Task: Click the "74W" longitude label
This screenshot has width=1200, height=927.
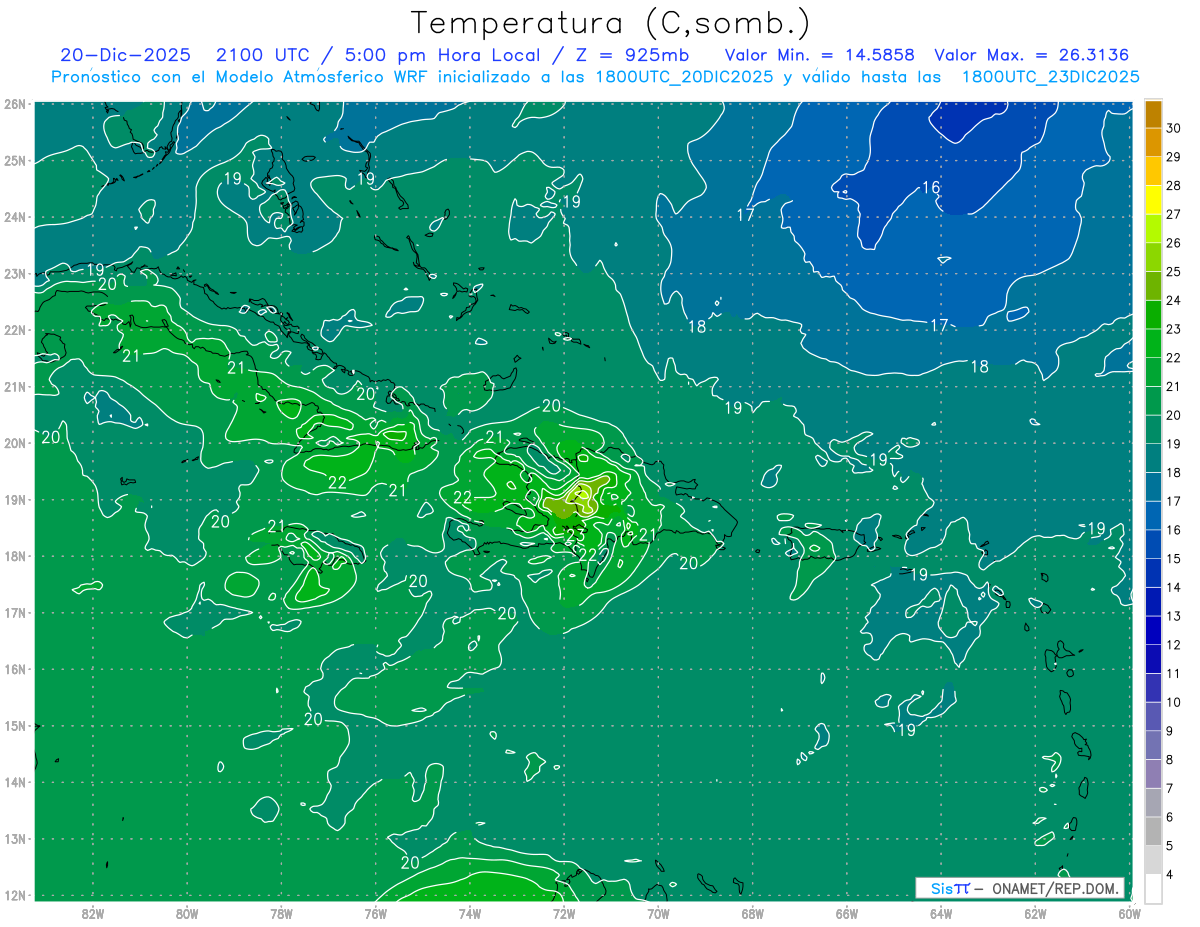Action: [469, 913]
